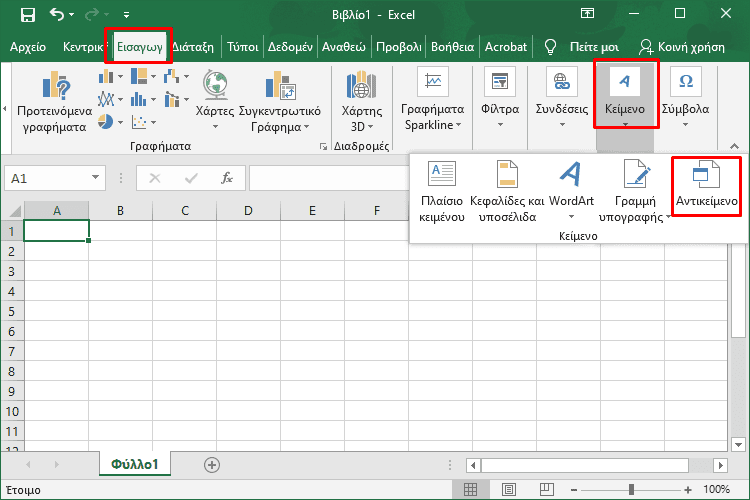The width and height of the screenshot is (750, 500).
Task: Insert Κεφαλίδες και υποσέλιδα header footer
Action: (x=507, y=192)
